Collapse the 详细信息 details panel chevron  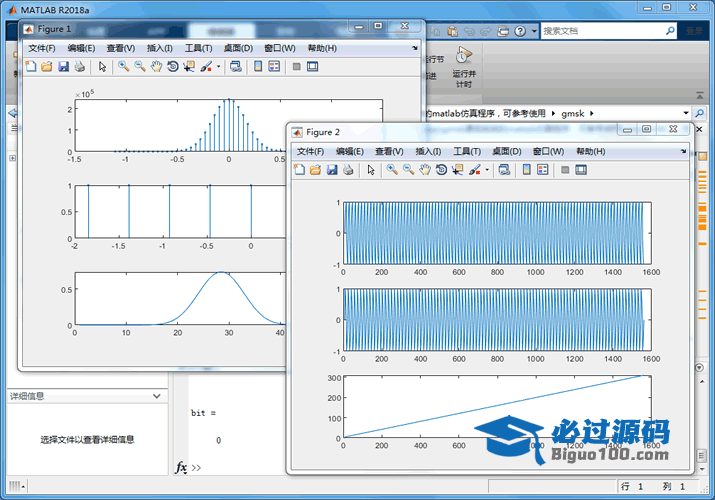(156, 396)
